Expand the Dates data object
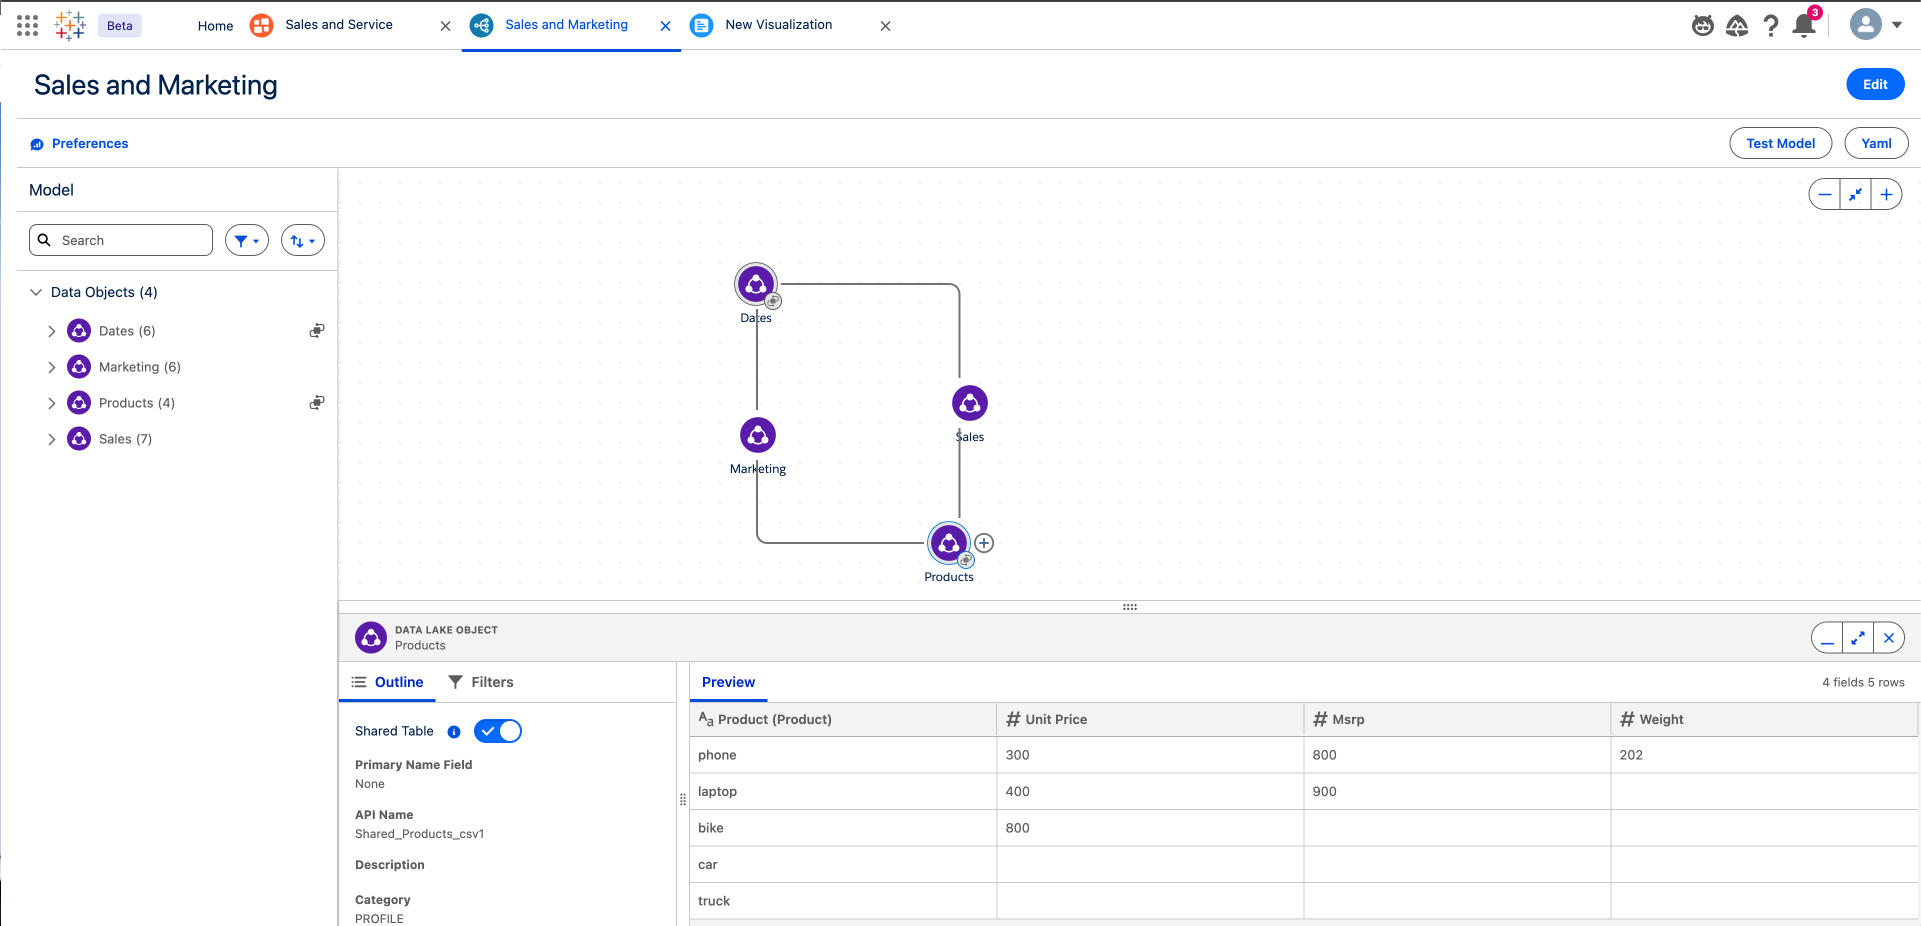This screenshot has height=926, width=1921. click(52, 331)
